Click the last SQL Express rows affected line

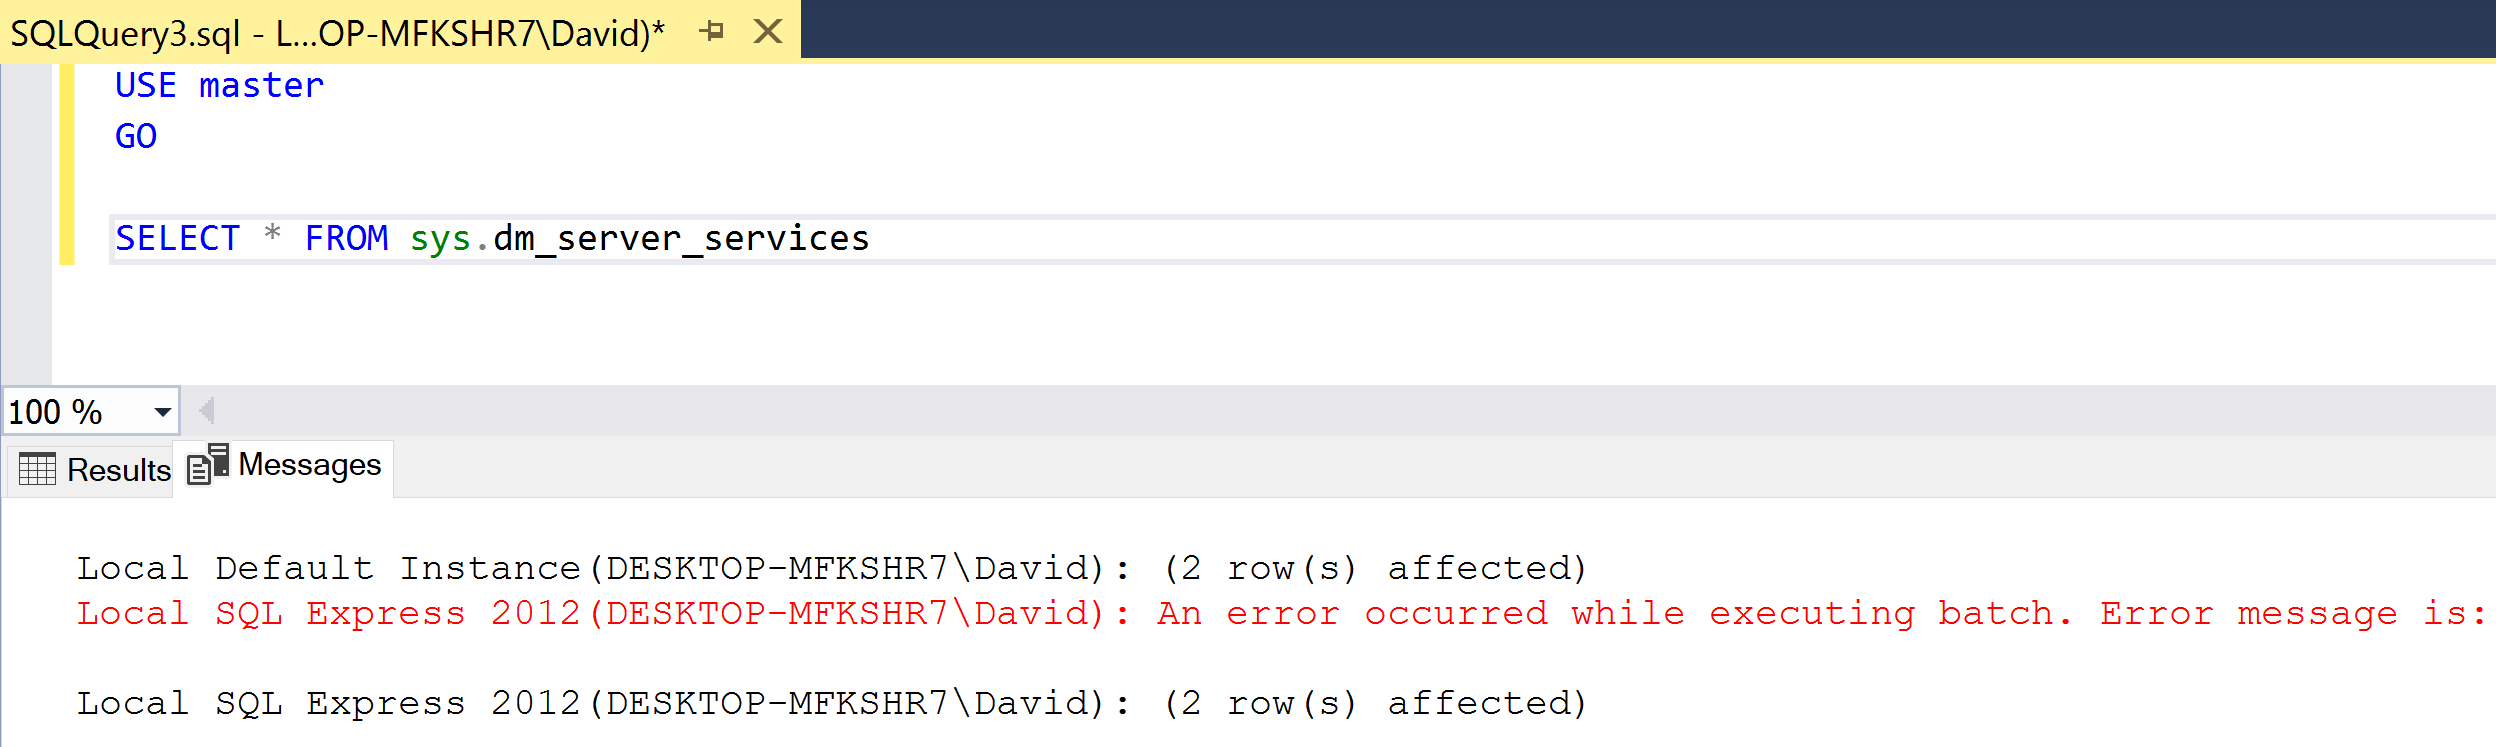pyautogui.click(x=830, y=703)
